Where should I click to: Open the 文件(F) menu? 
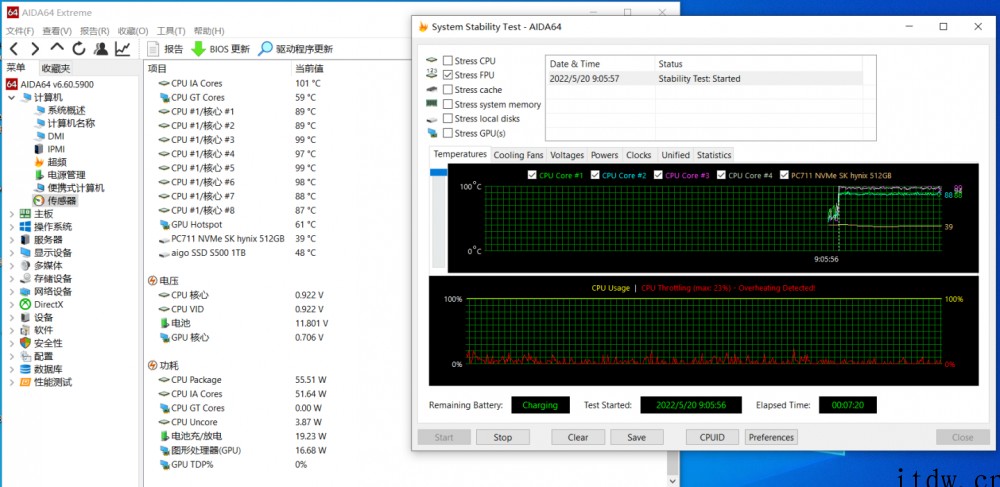(20, 31)
